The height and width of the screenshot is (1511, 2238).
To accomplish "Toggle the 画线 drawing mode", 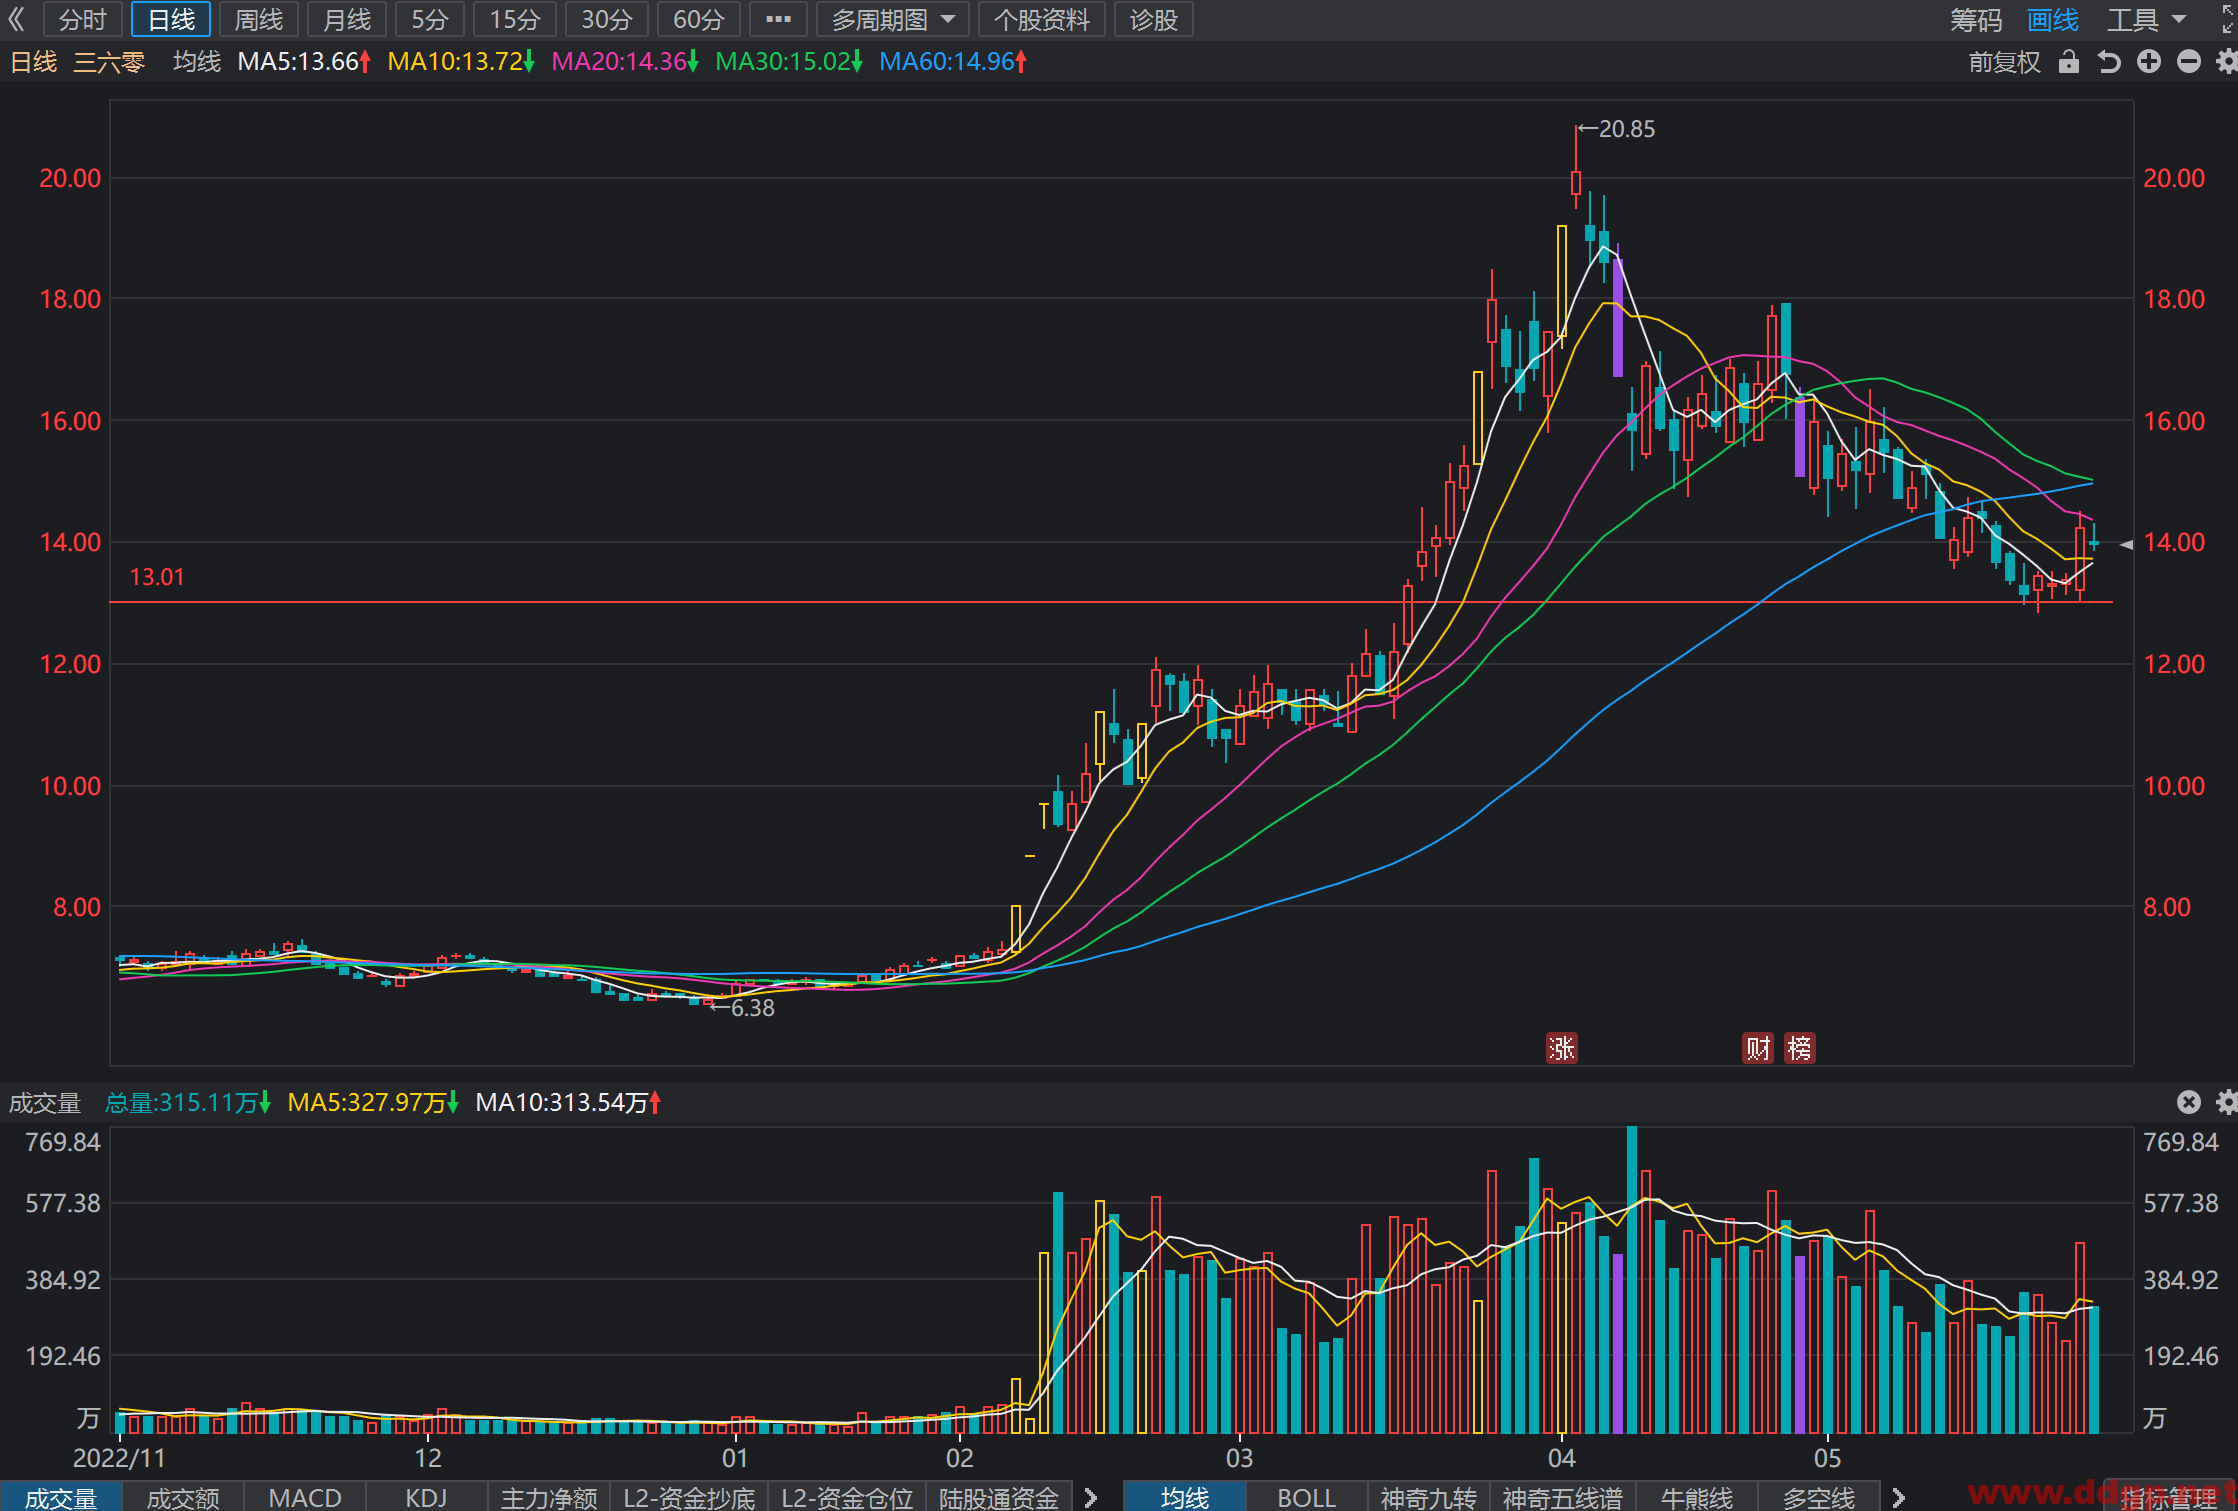I will [x=2053, y=20].
